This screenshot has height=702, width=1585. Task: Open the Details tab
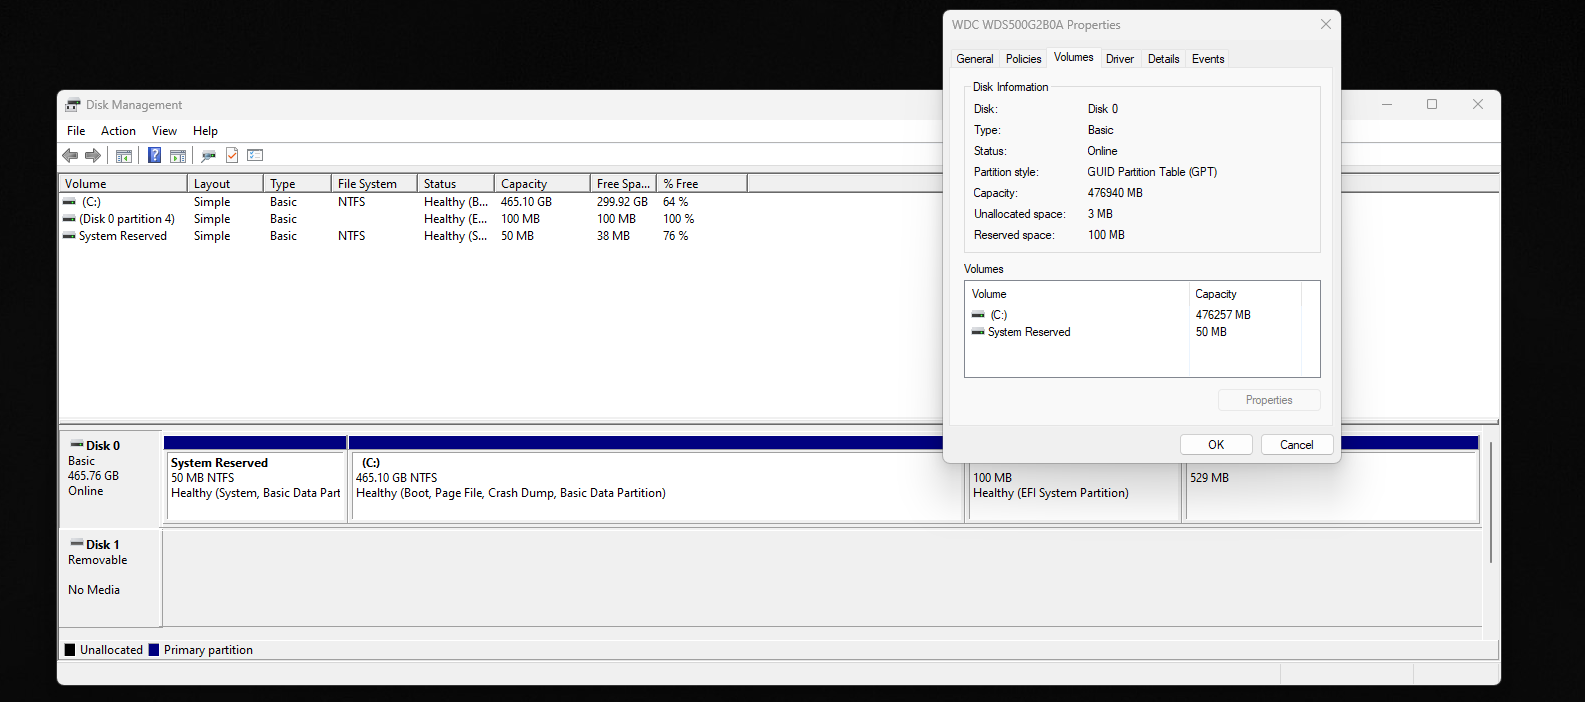[1163, 59]
